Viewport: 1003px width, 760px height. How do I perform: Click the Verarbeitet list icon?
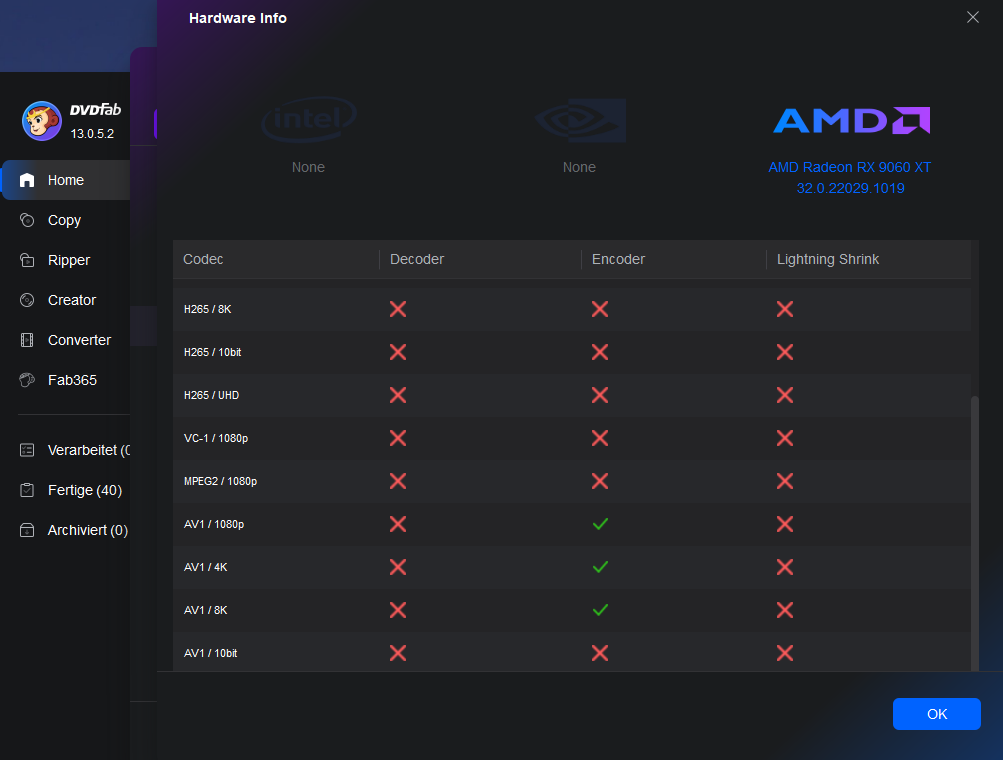pyautogui.click(x=27, y=450)
